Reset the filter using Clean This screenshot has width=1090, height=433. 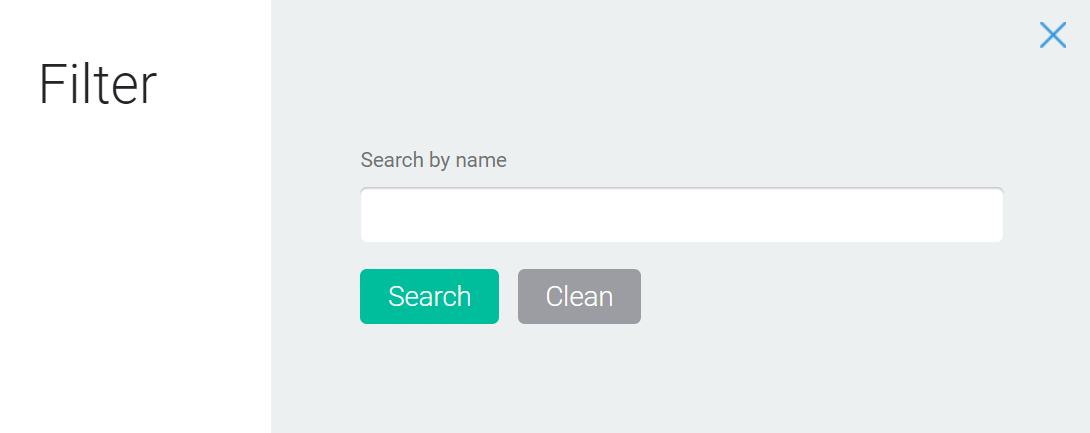point(579,296)
